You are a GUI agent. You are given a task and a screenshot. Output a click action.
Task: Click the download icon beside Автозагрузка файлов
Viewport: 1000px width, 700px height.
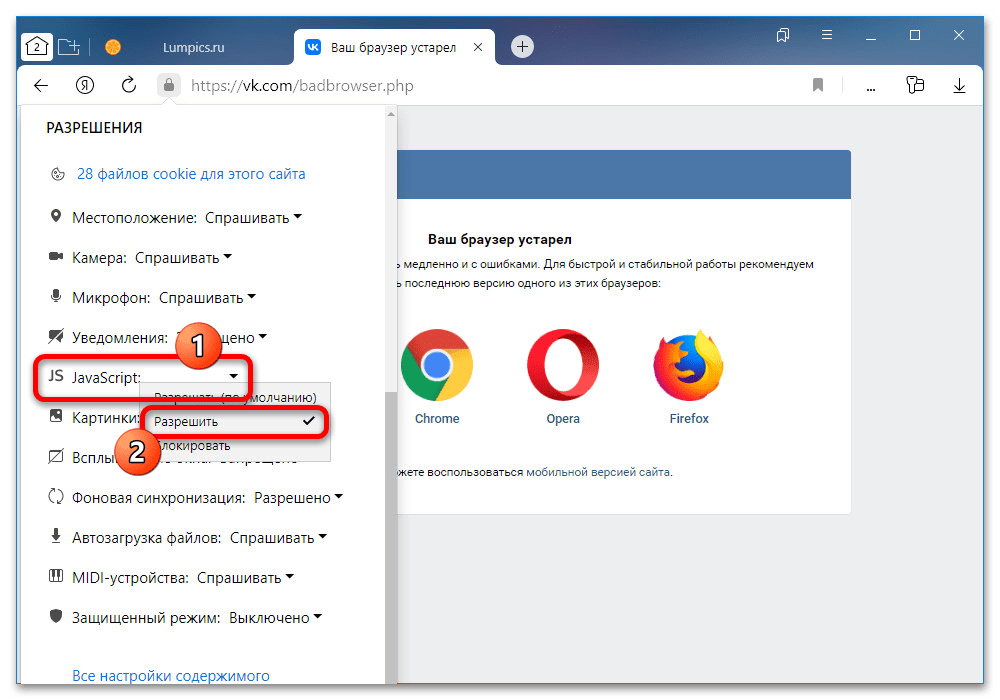click(x=56, y=536)
